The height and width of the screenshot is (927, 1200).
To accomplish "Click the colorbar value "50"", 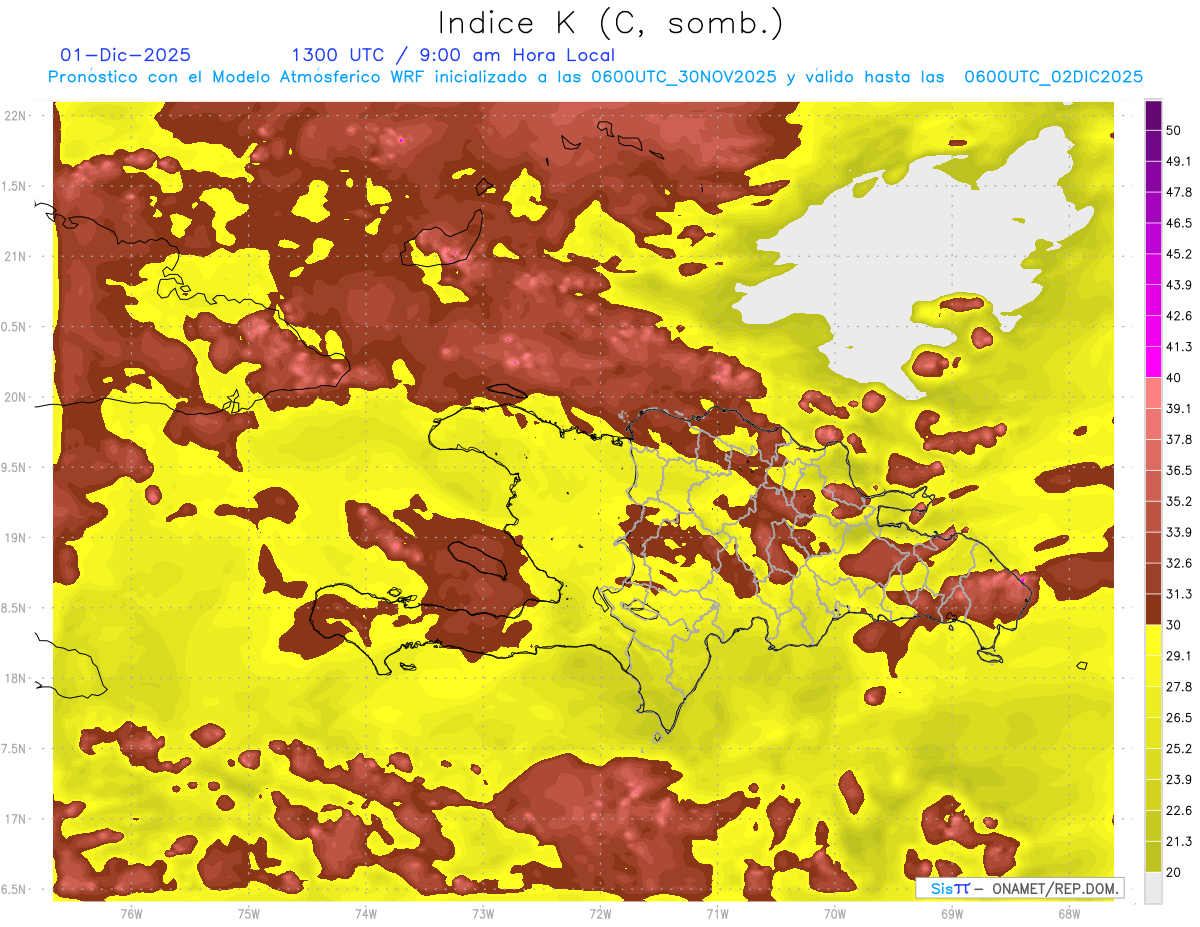I will click(1175, 130).
